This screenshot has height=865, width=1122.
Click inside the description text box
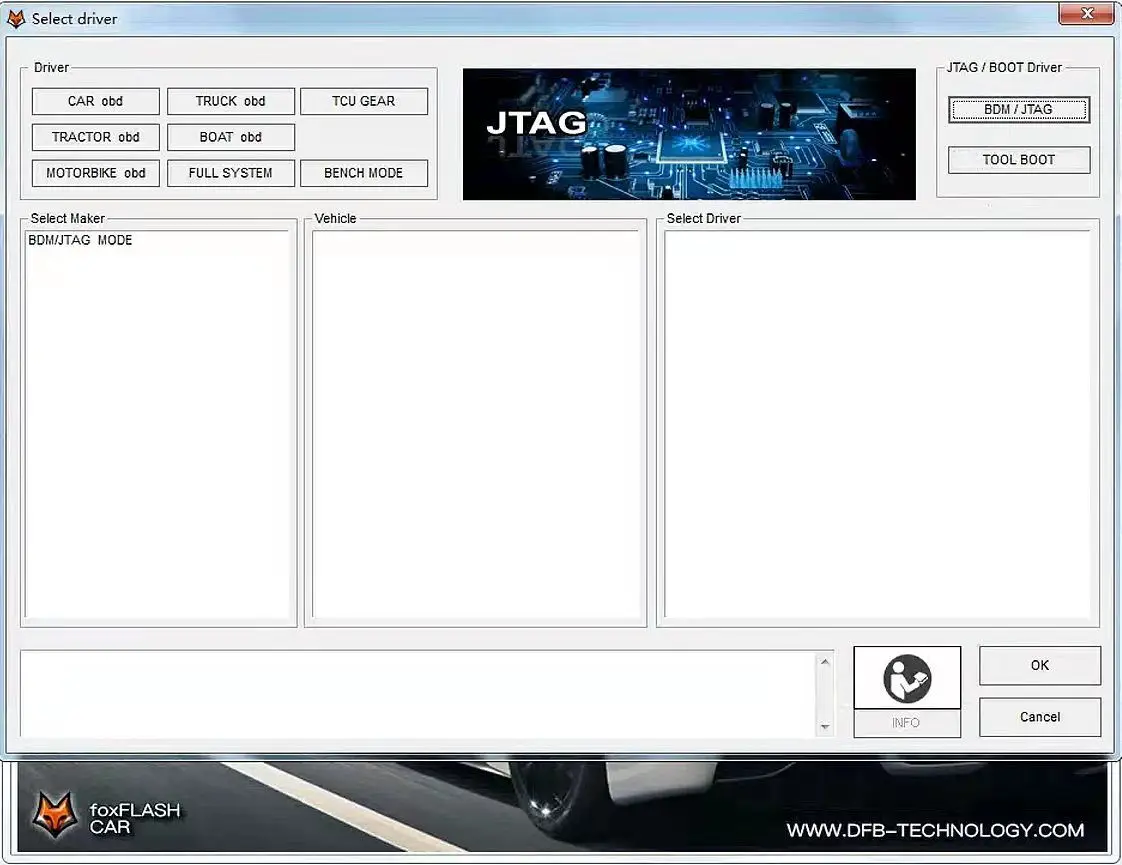(x=419, y=694)
